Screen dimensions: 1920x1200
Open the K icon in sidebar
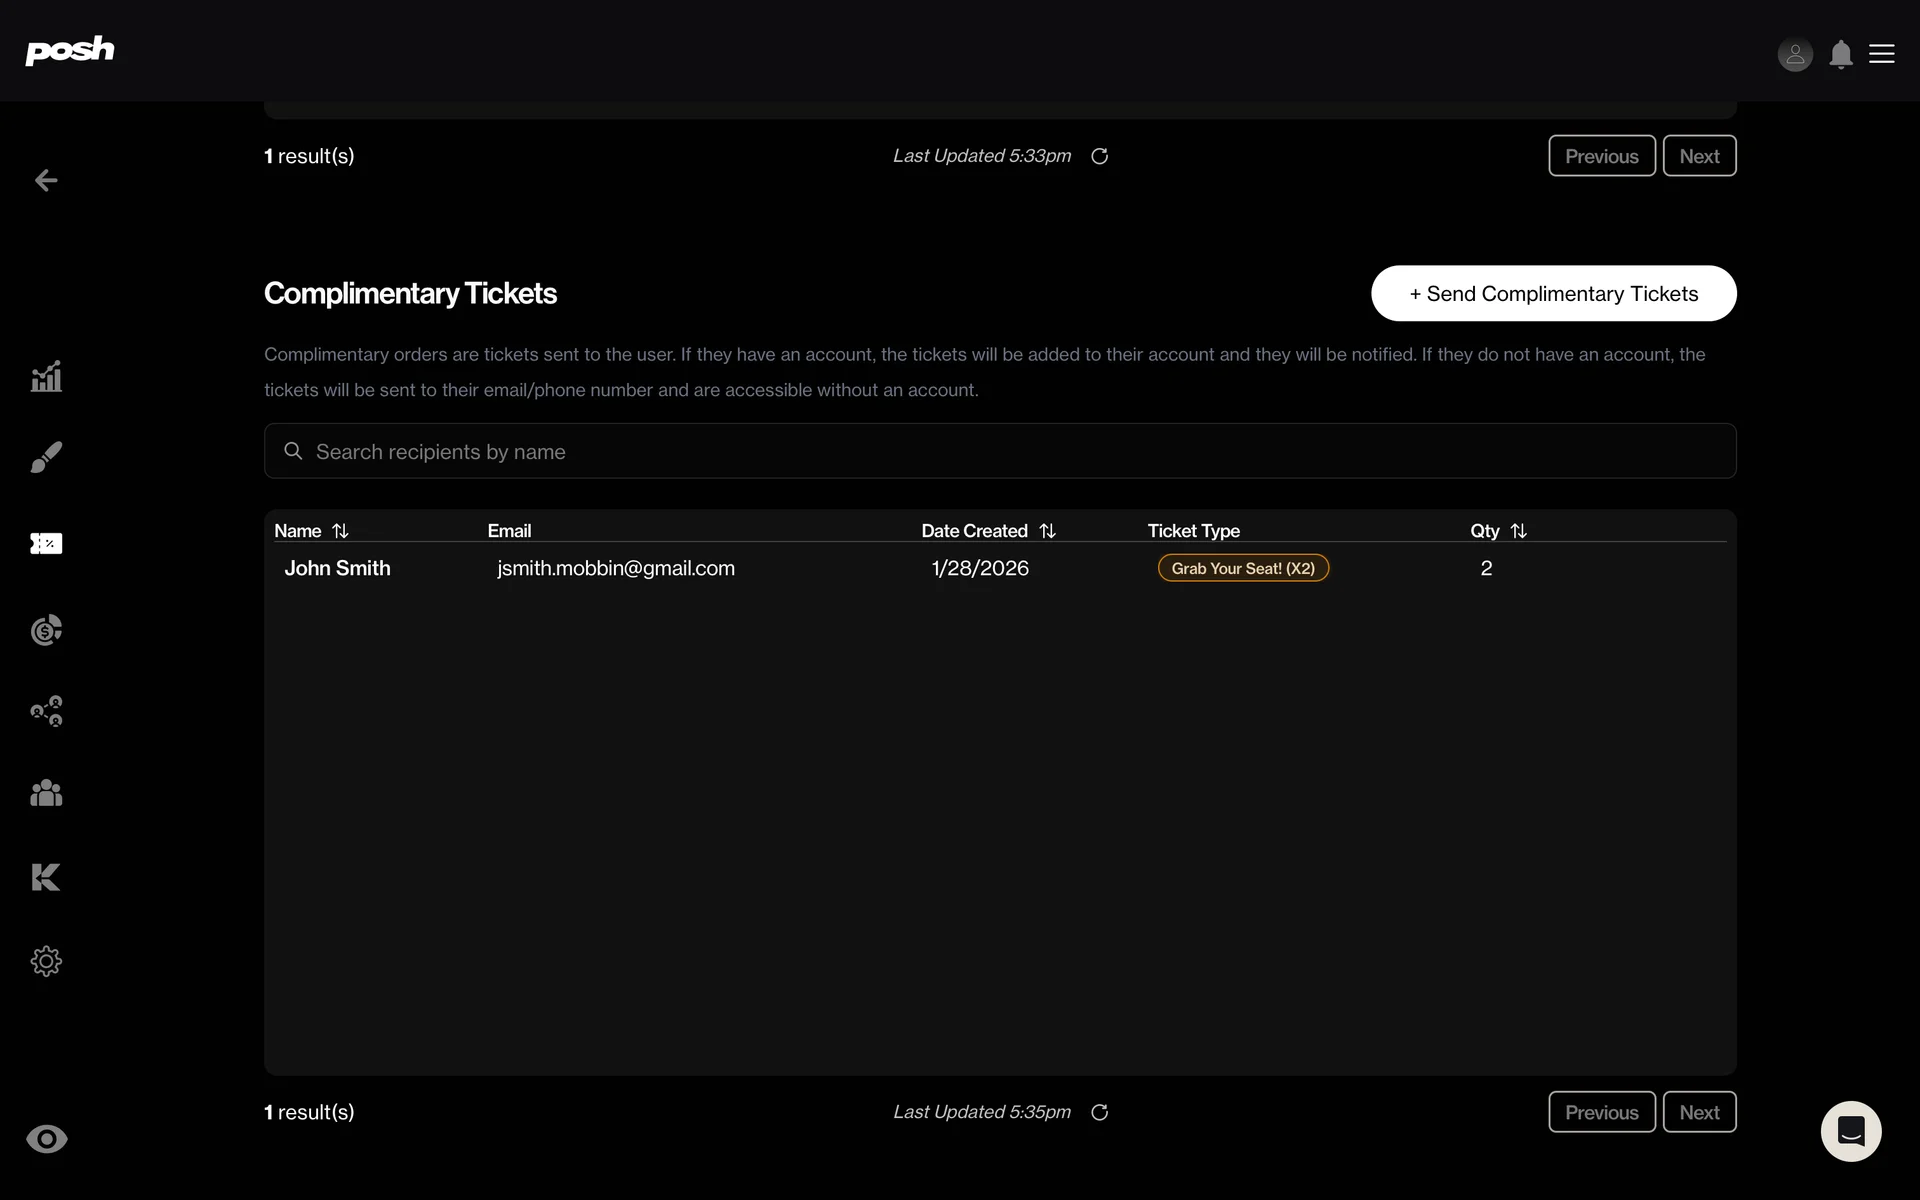[46, 877]
